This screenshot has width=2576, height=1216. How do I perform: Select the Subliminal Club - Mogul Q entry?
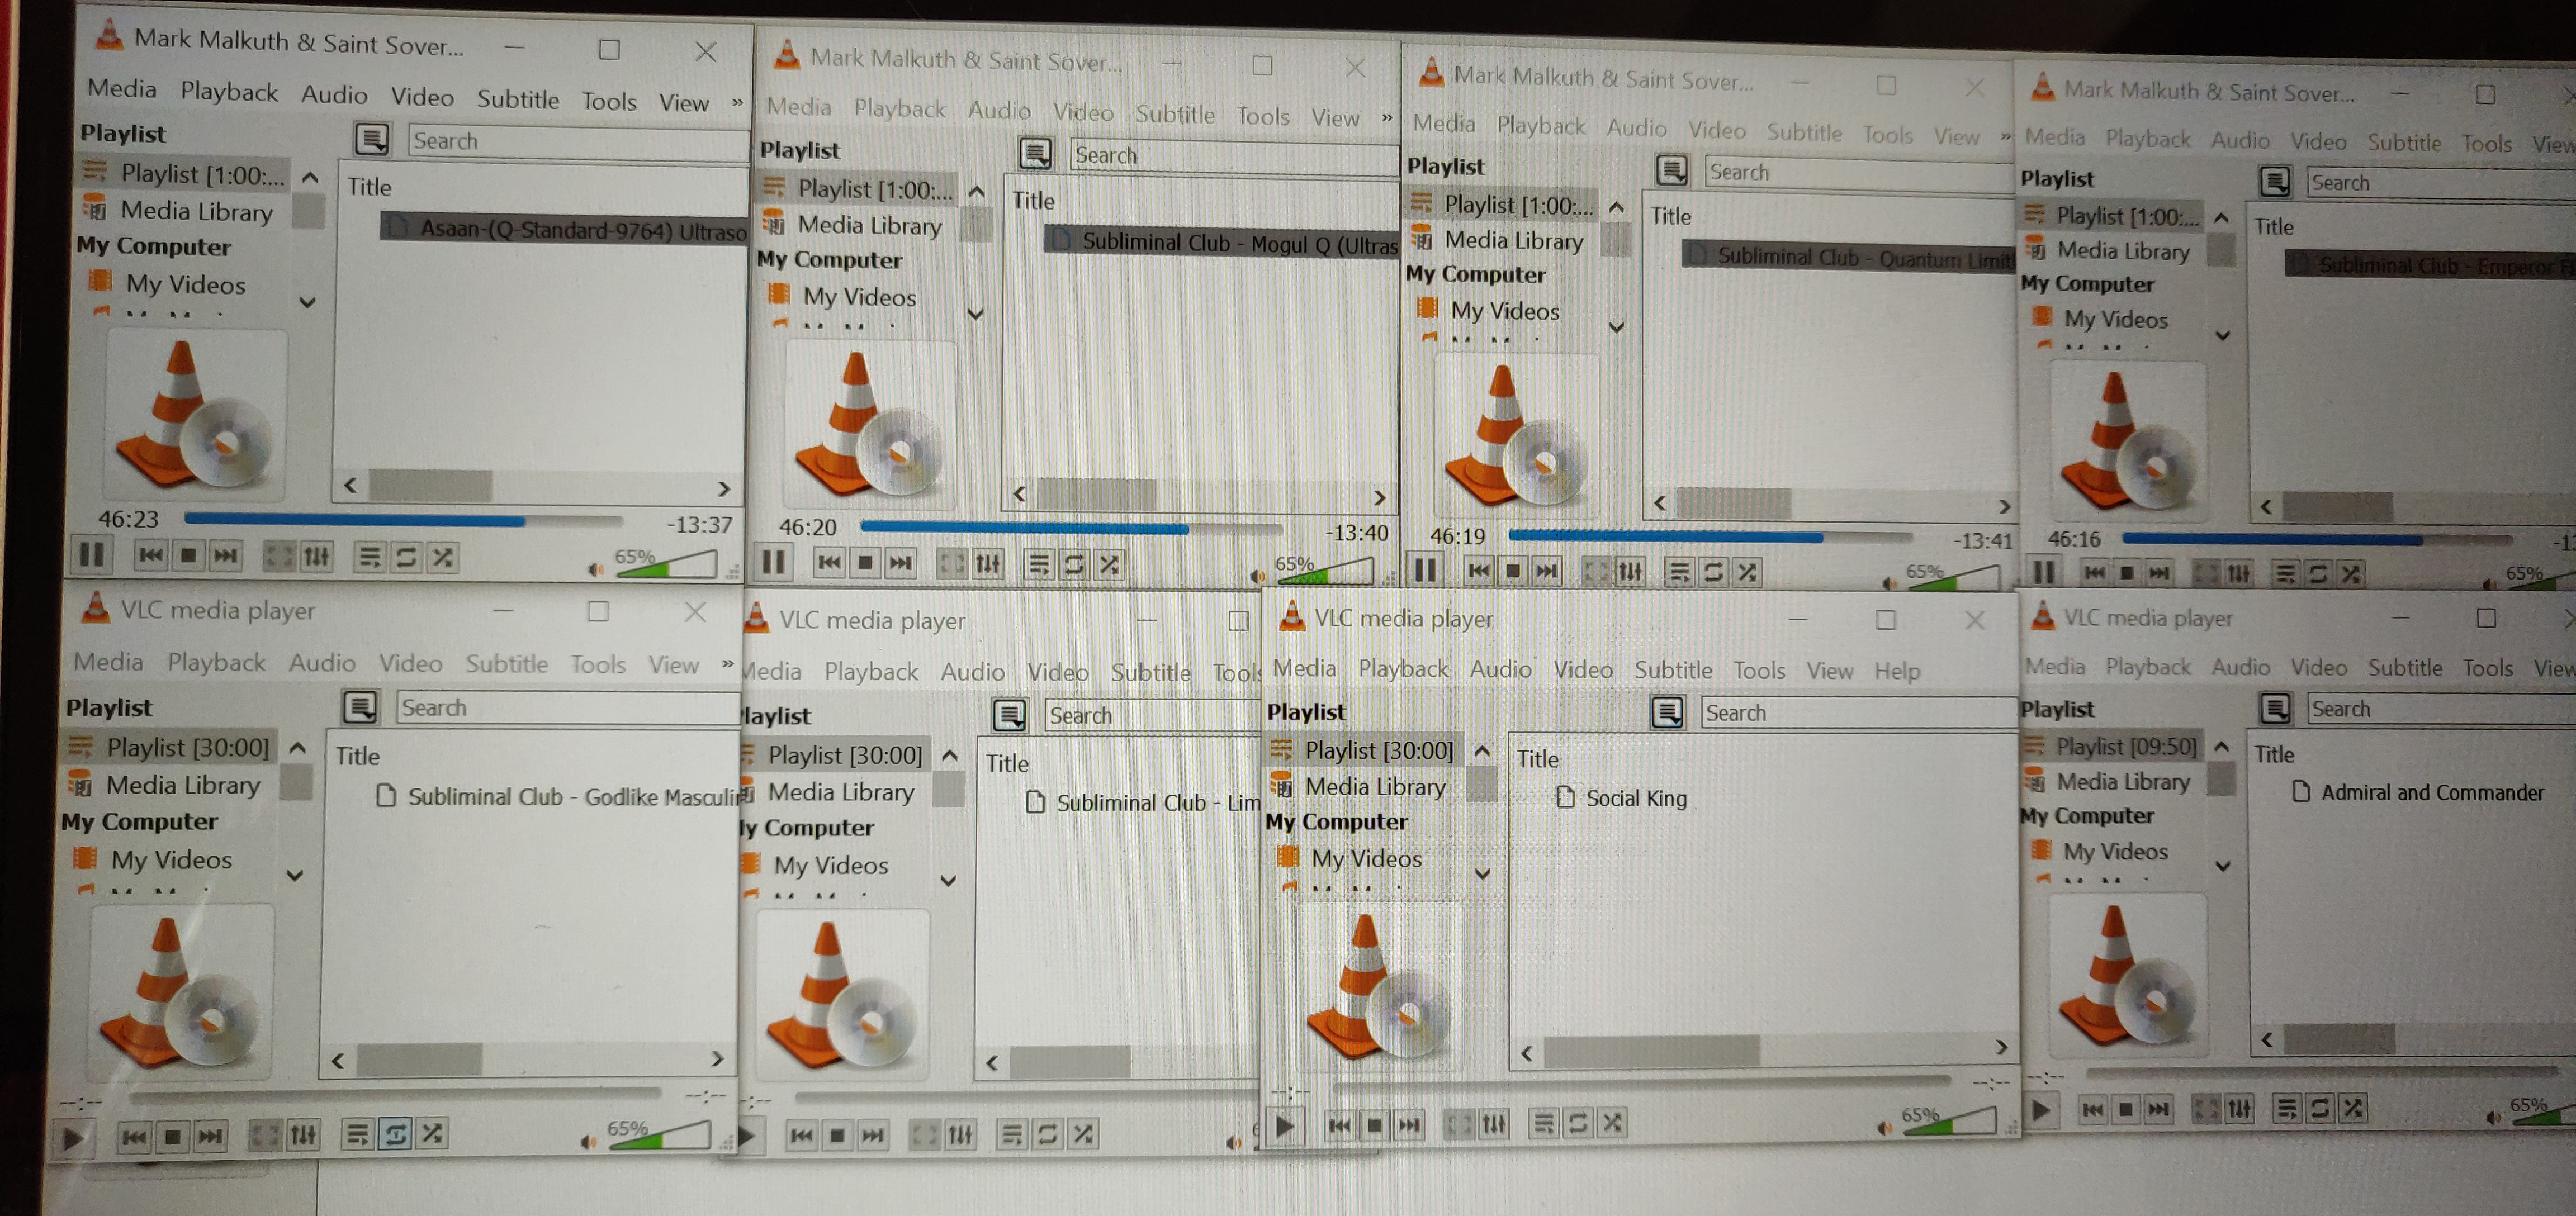pyautogui.click(x=1222, y=243)
